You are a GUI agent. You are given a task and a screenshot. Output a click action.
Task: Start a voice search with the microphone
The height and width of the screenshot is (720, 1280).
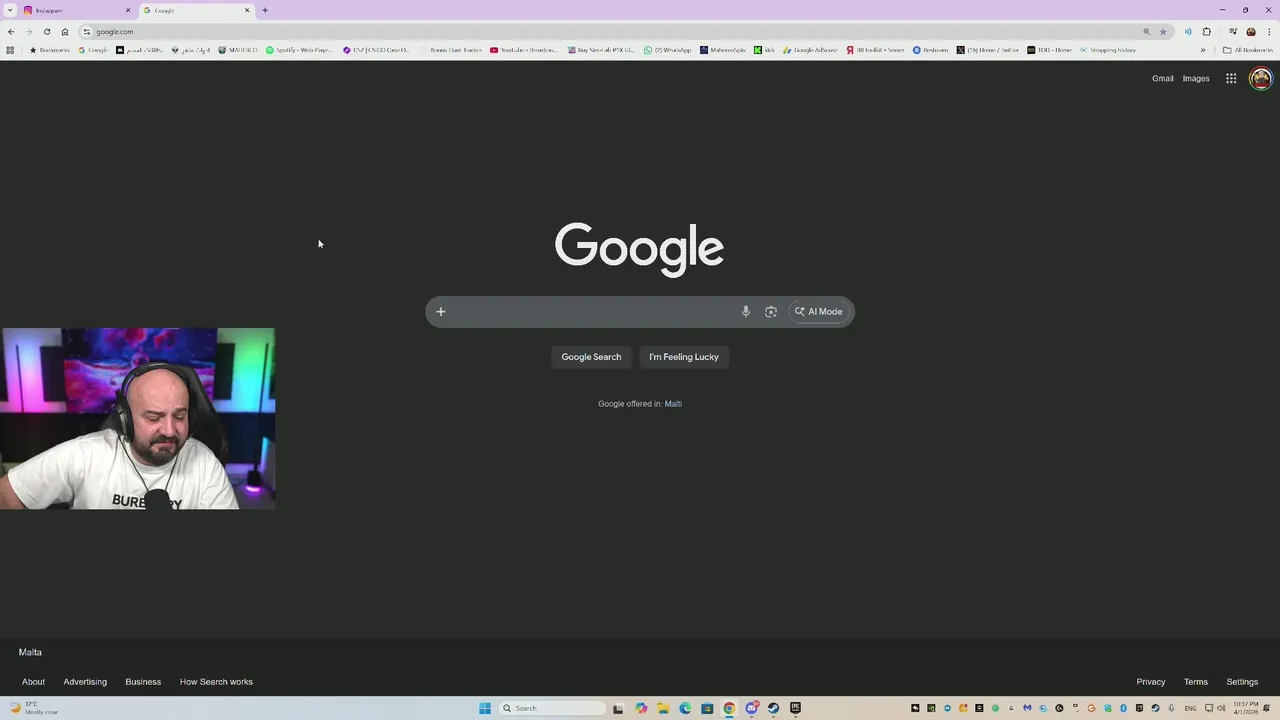pos(745,312)
